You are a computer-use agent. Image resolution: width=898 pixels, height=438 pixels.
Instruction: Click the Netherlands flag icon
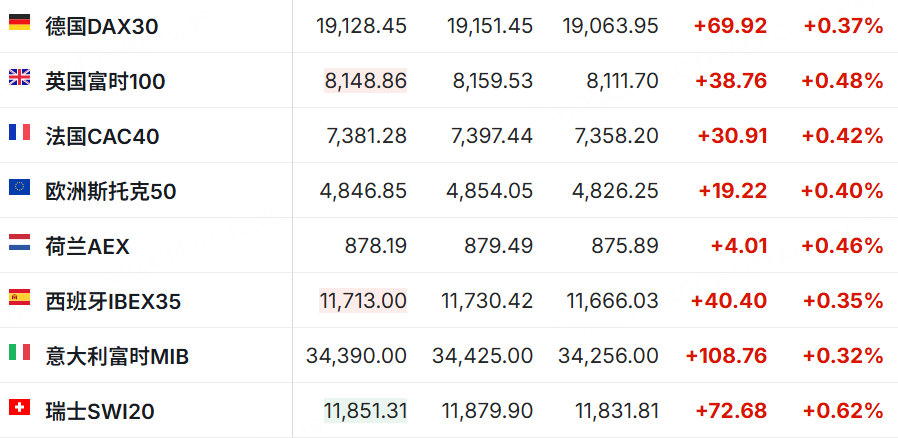point(19,242)
